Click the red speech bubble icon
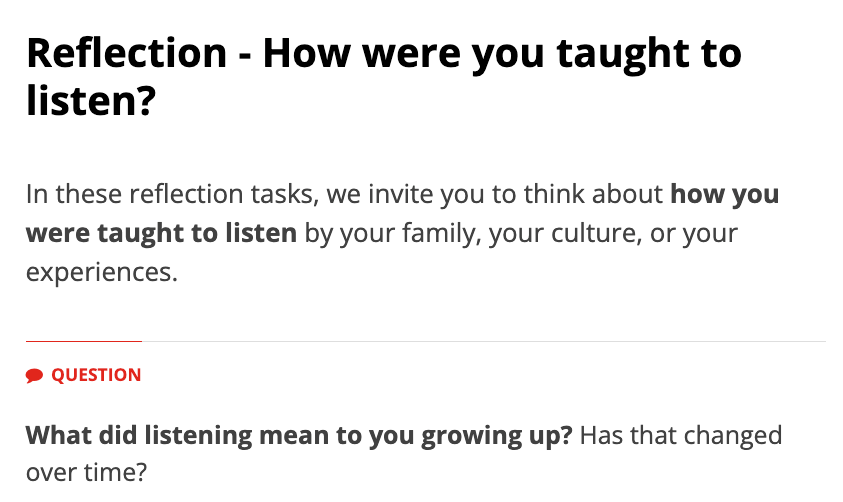The image size is (843, 502). pos(35,376)
